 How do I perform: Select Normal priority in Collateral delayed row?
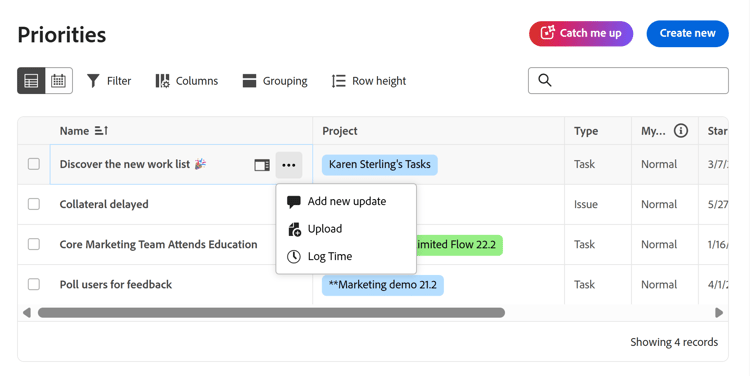pyautogui.click(x=659, y=204)
